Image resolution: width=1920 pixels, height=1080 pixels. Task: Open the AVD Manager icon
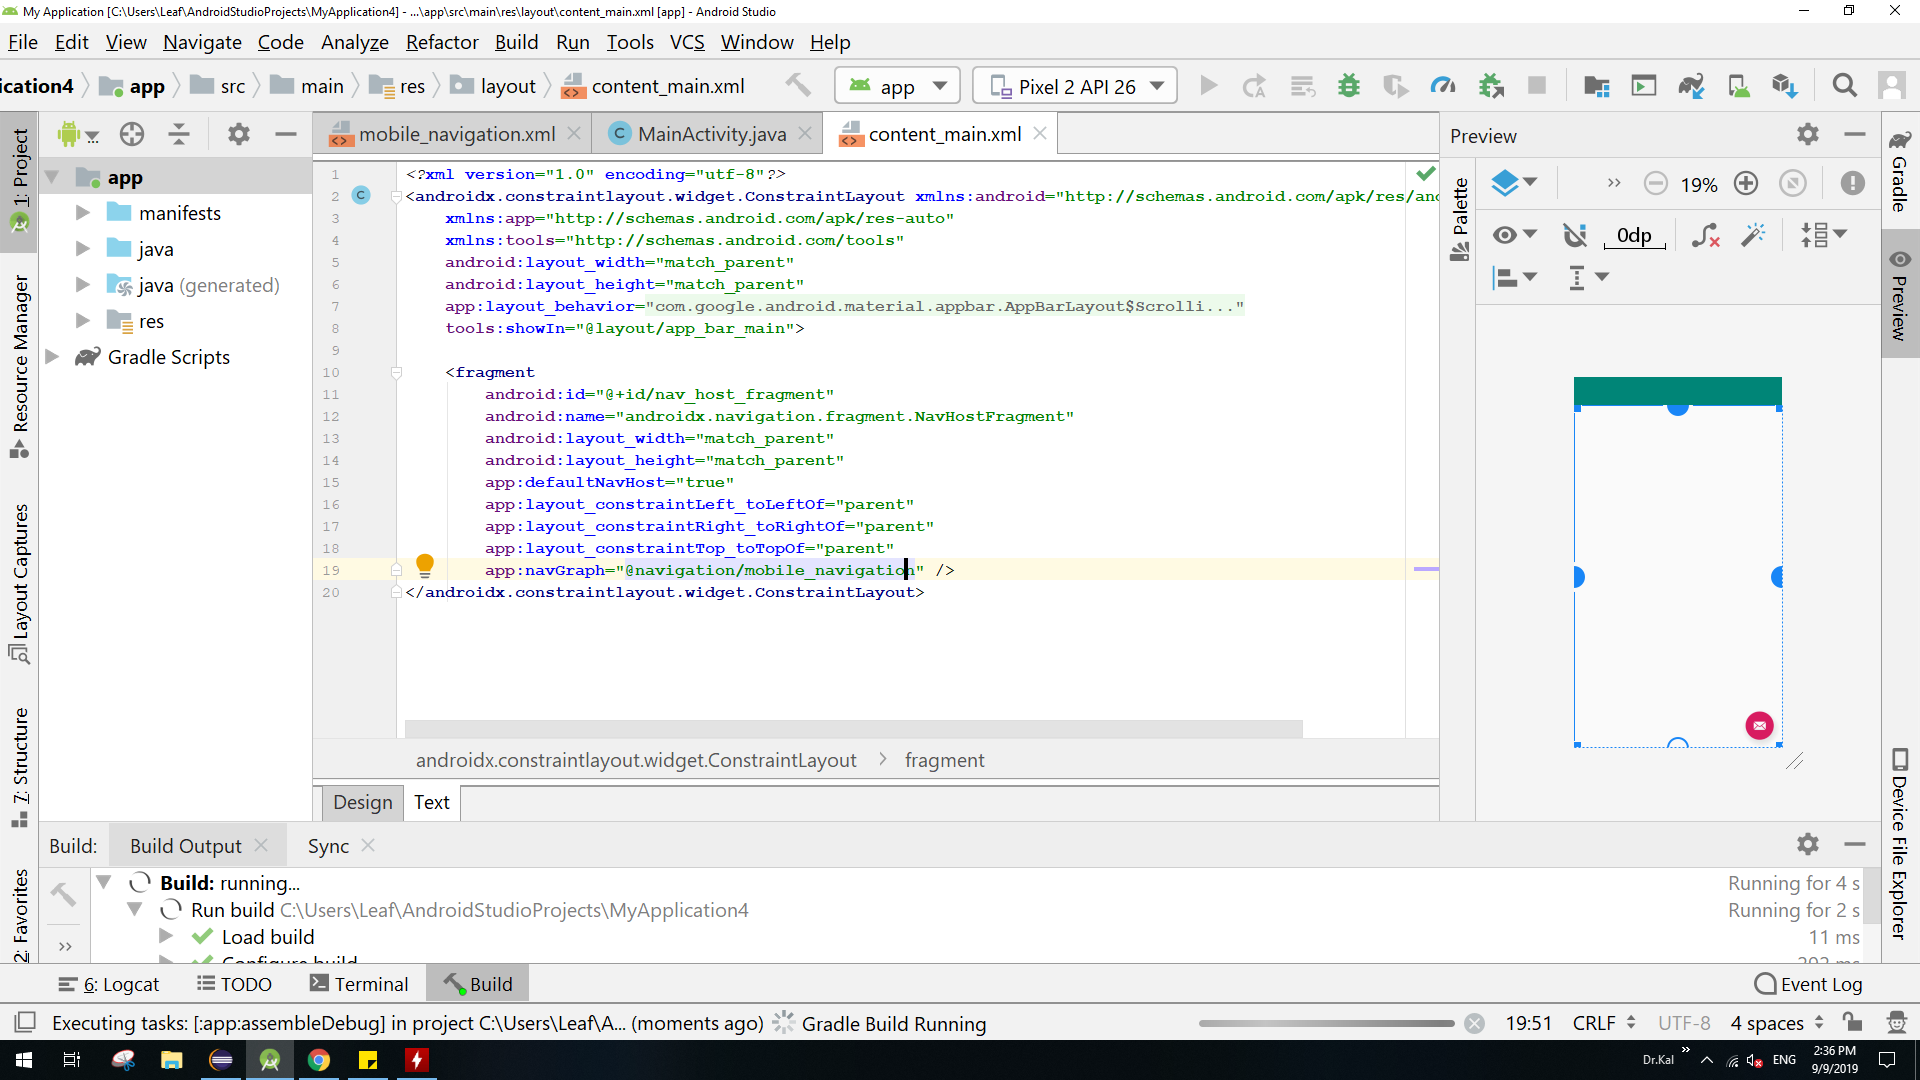pos(1739,86)
